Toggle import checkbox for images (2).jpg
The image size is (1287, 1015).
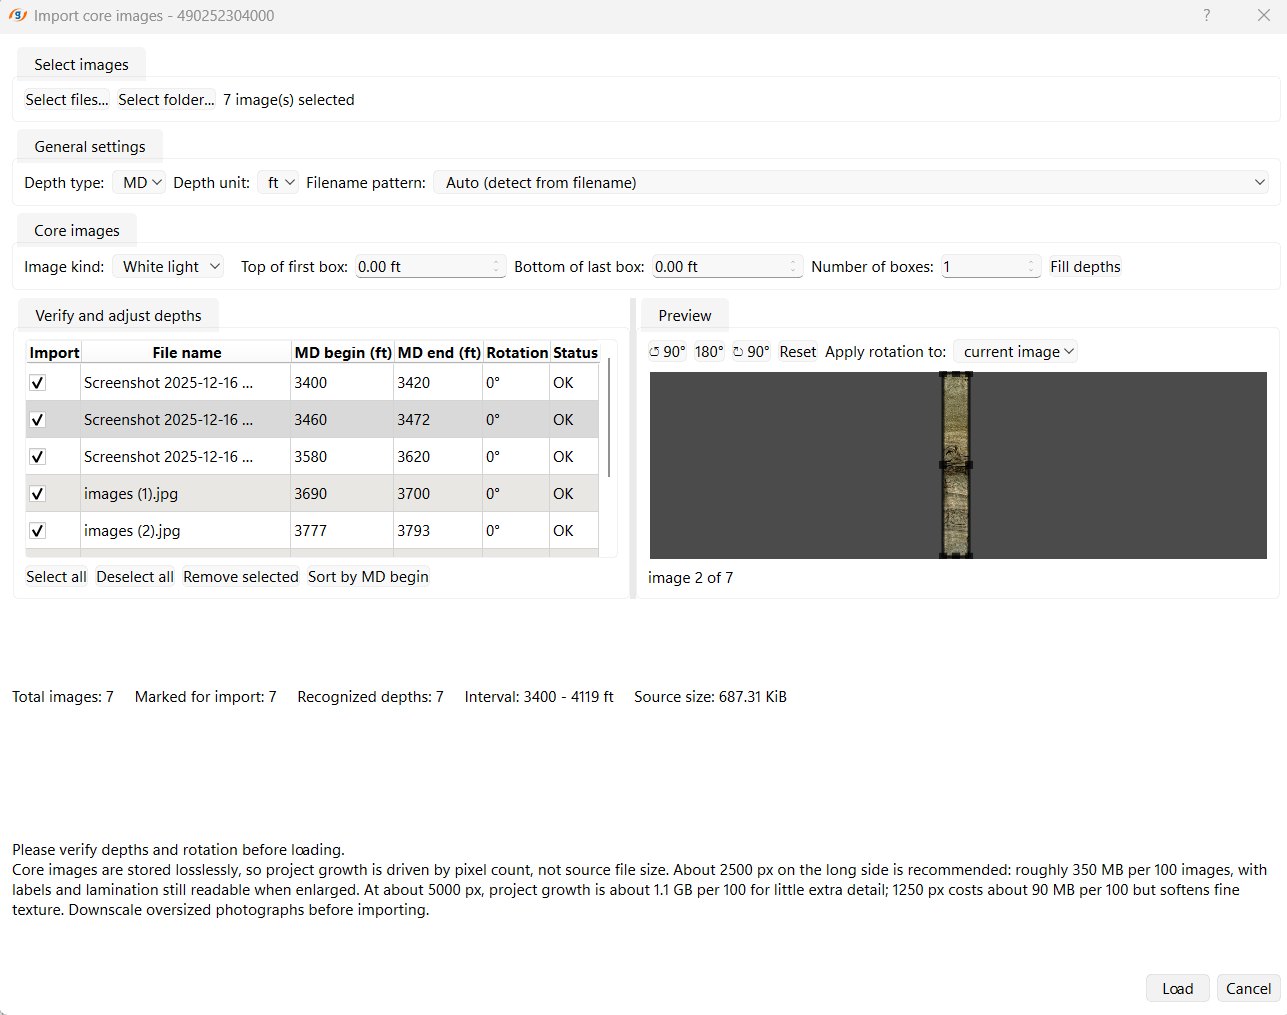38,530
